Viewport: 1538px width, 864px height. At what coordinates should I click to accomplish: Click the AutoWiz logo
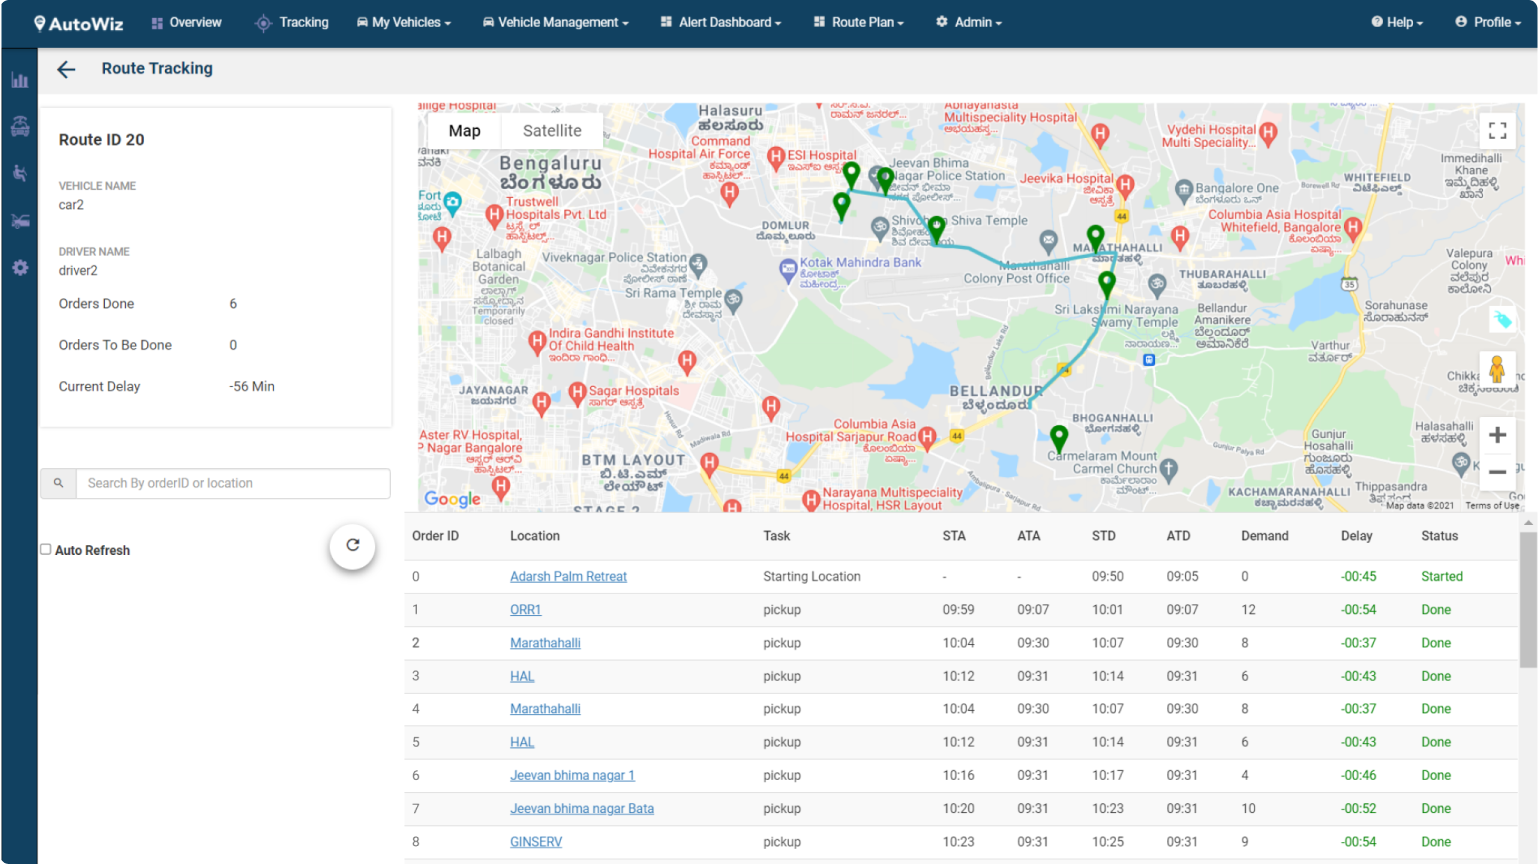[78, 23]
